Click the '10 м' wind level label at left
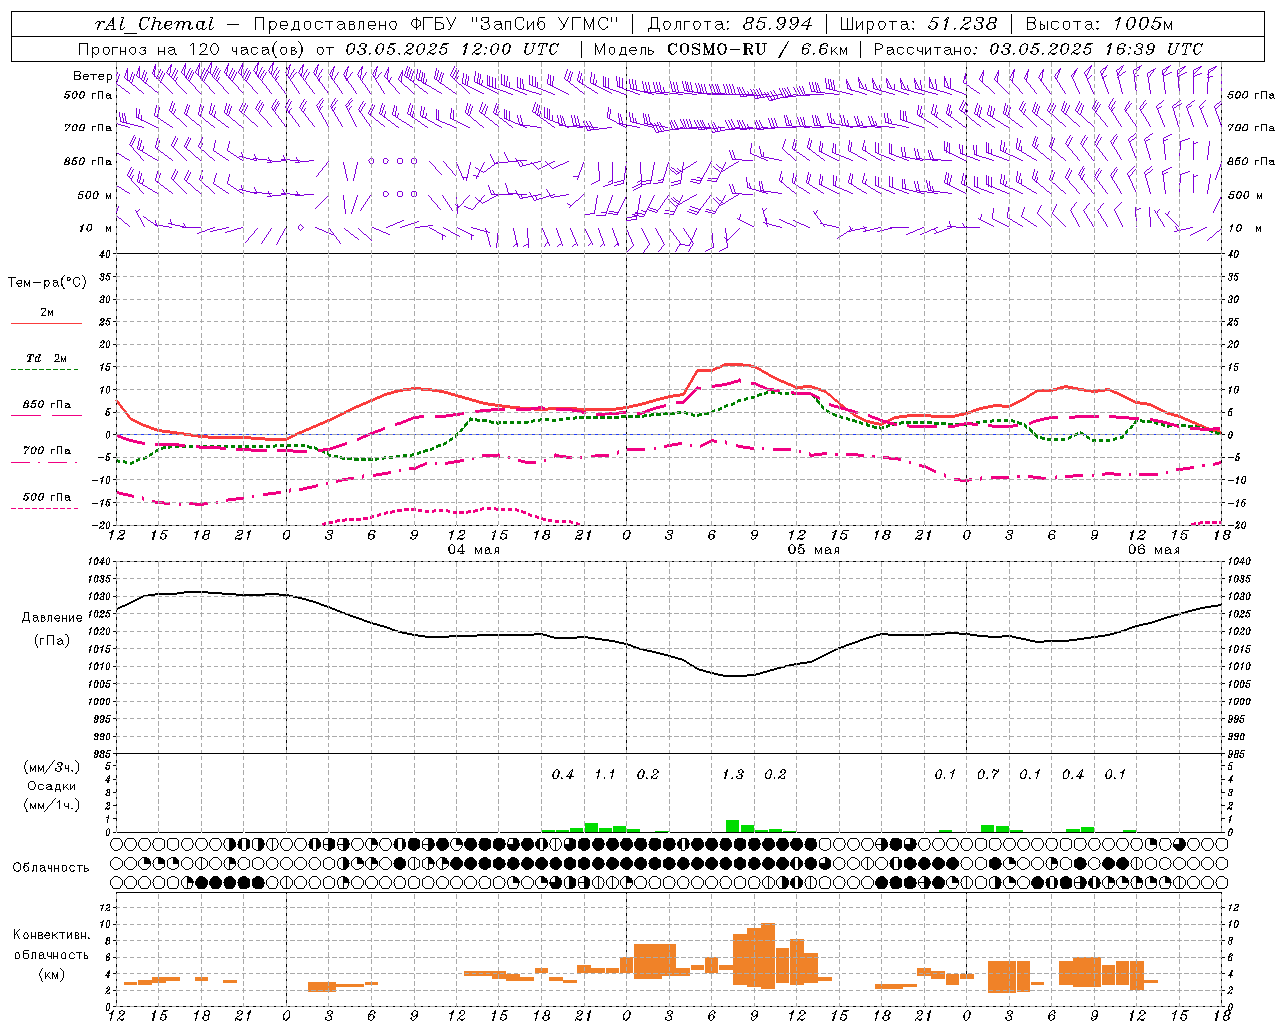Screen dimensions: 1280x1024 [x=96, y=229]
